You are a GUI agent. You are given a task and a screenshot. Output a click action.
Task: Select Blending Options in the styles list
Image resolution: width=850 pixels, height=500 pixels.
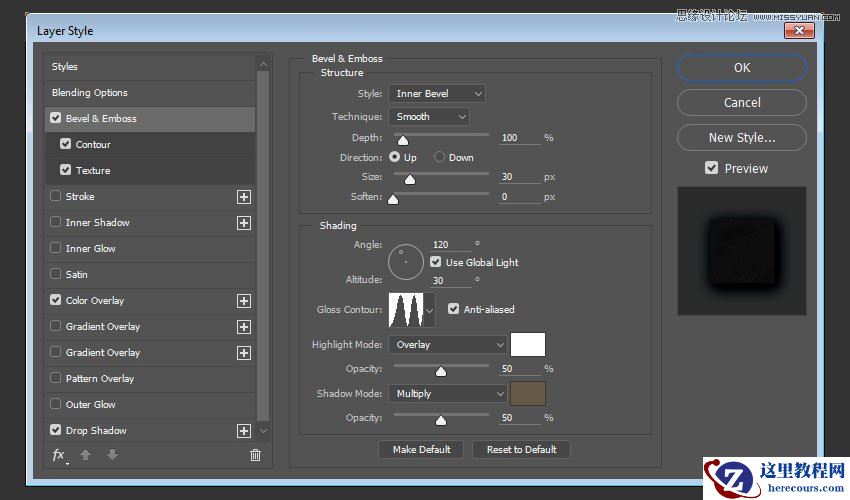90,92
